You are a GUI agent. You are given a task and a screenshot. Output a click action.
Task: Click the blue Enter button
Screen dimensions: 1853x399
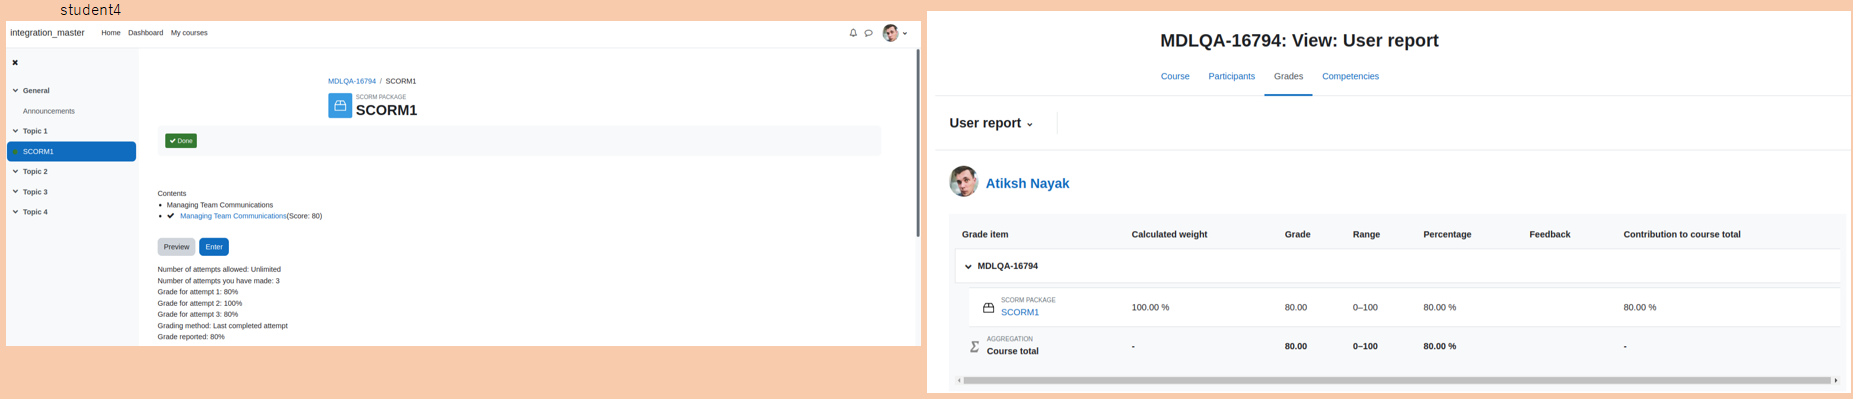coord(214,247)
